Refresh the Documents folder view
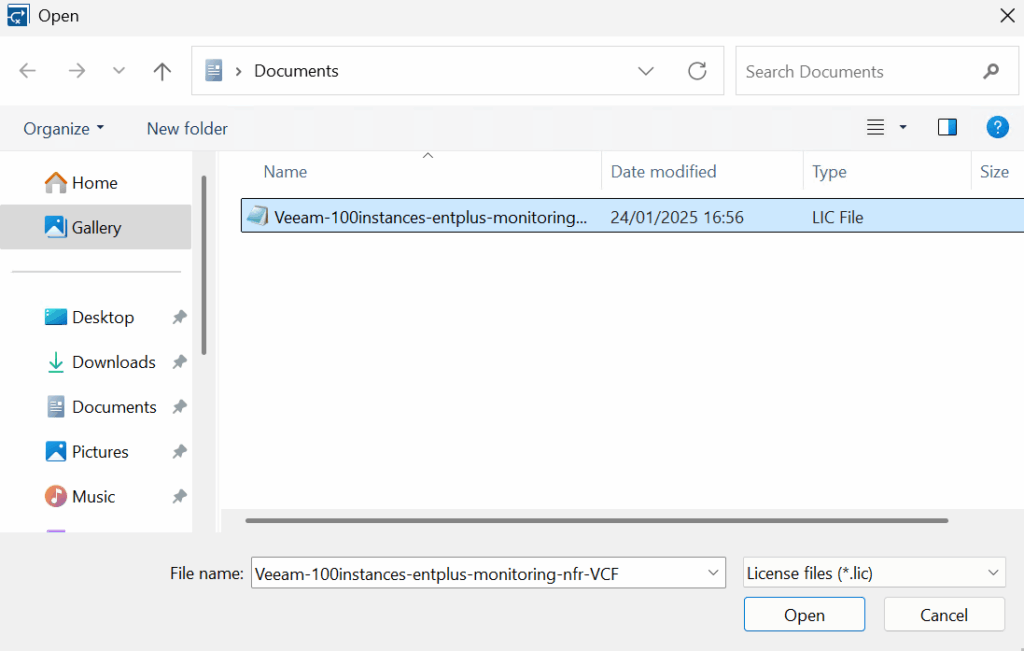 (697, 71)
